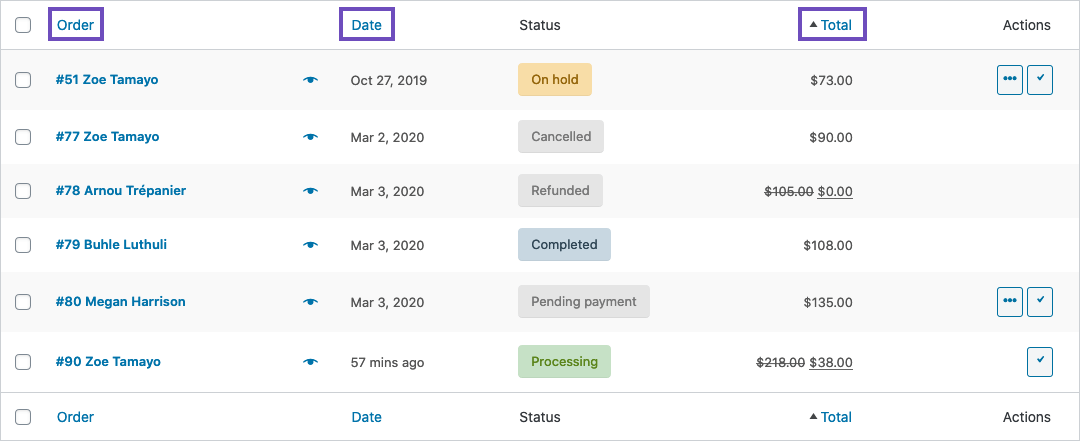Tick the checkbox for order #77
This screenshot has width=1080, height=441.
[23, 136]
